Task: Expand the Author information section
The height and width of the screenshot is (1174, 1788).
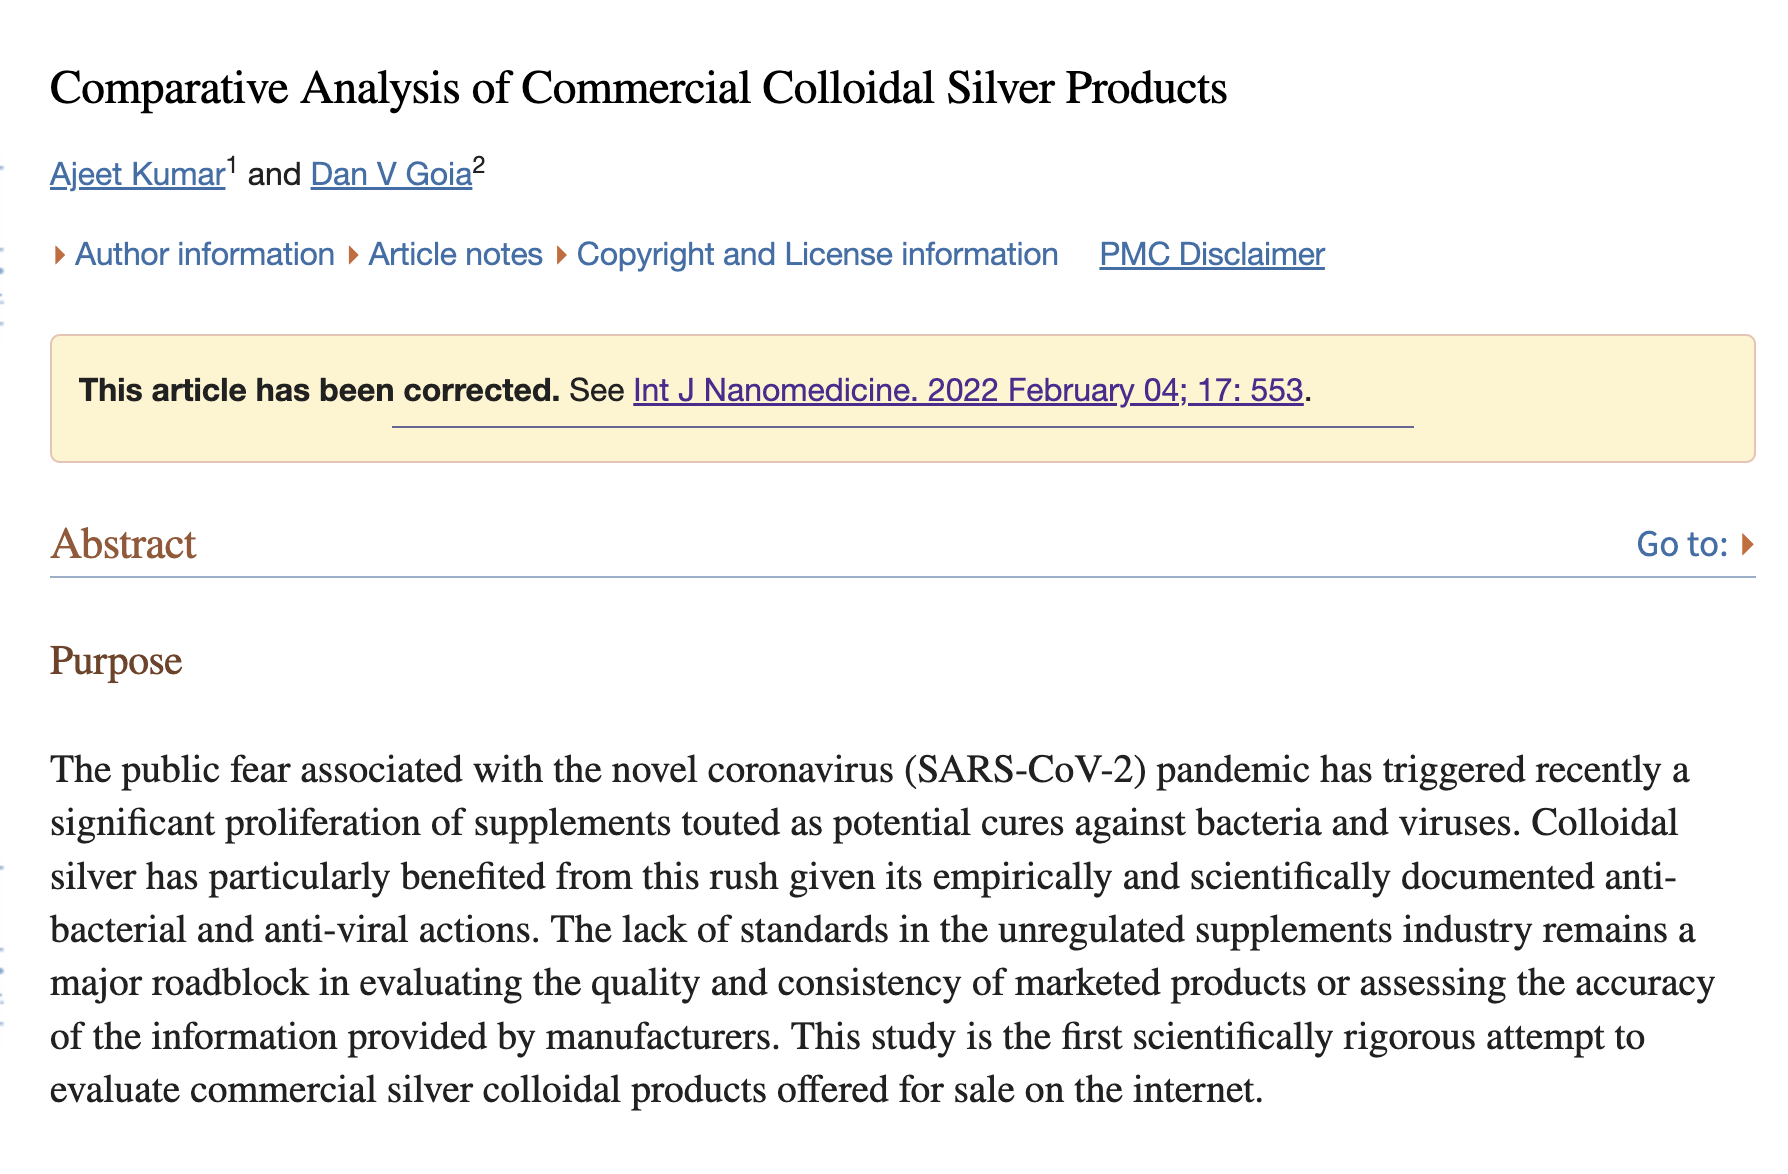Action: click(205, 254)
